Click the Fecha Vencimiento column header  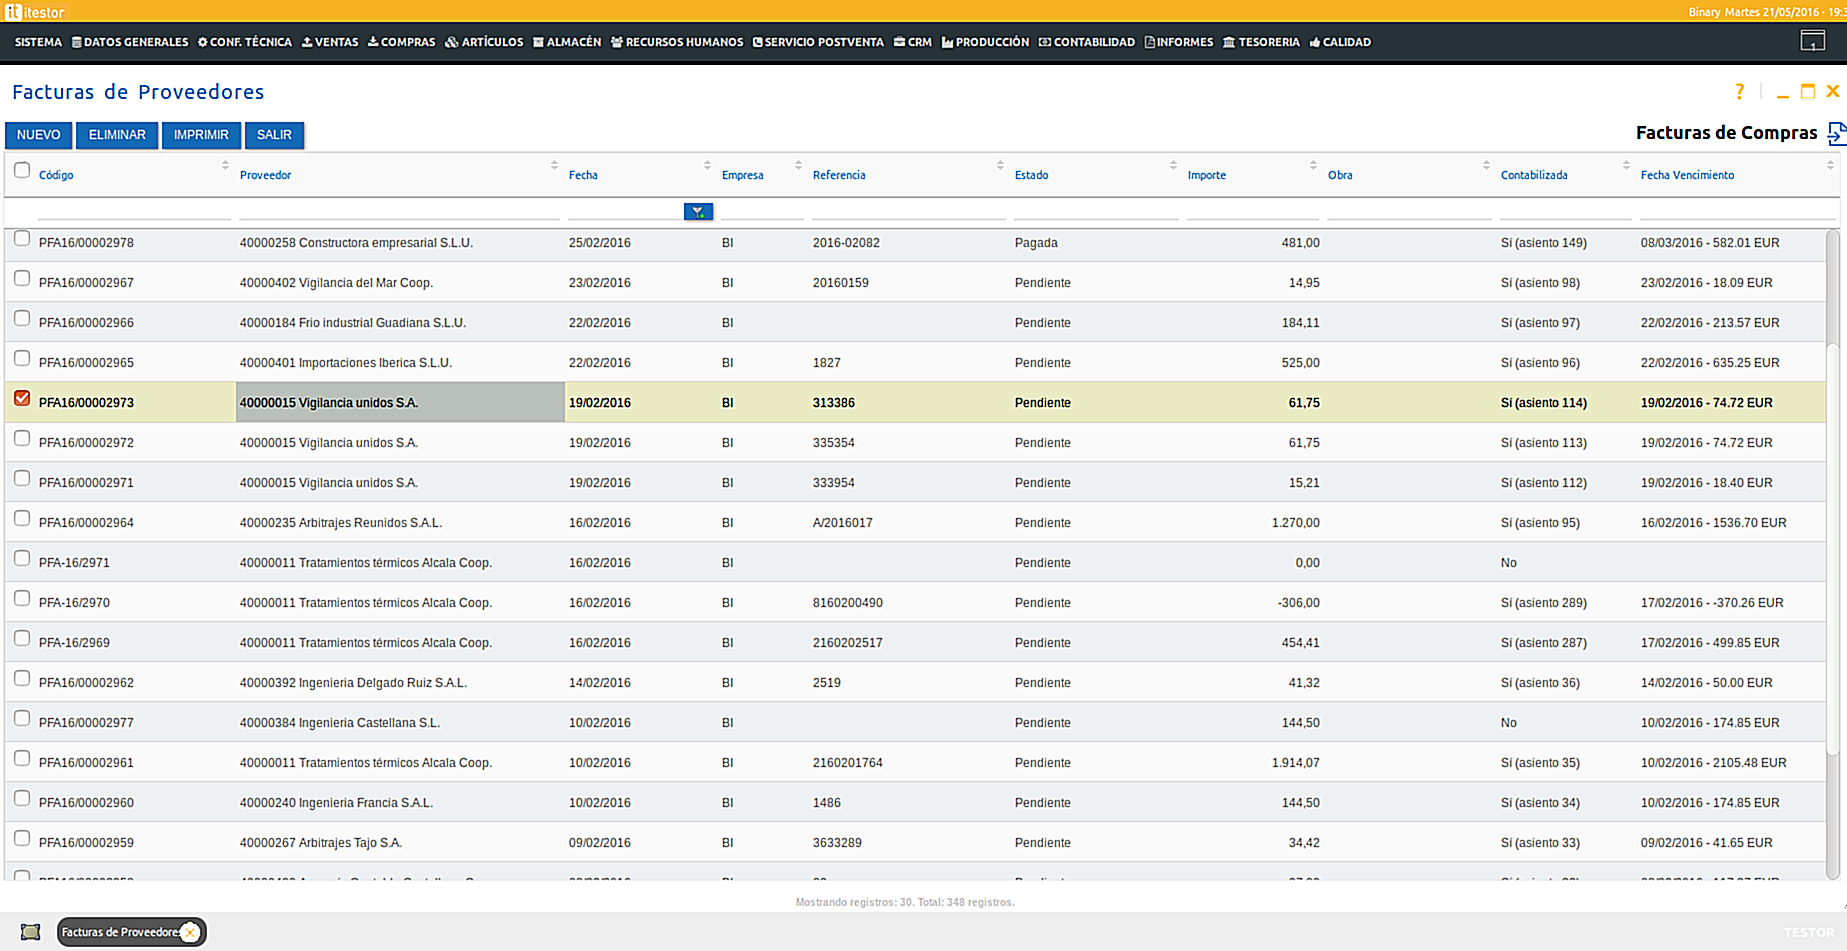click(x=1687, y=175)
